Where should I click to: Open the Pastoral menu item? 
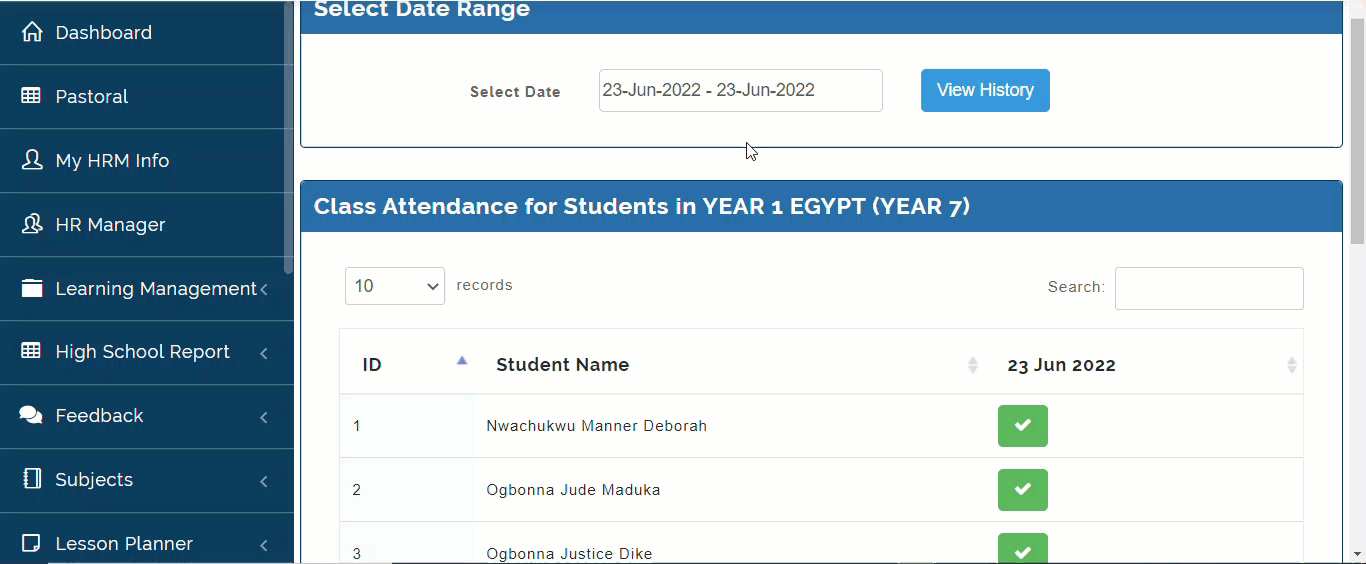click(x=92, y=96)
